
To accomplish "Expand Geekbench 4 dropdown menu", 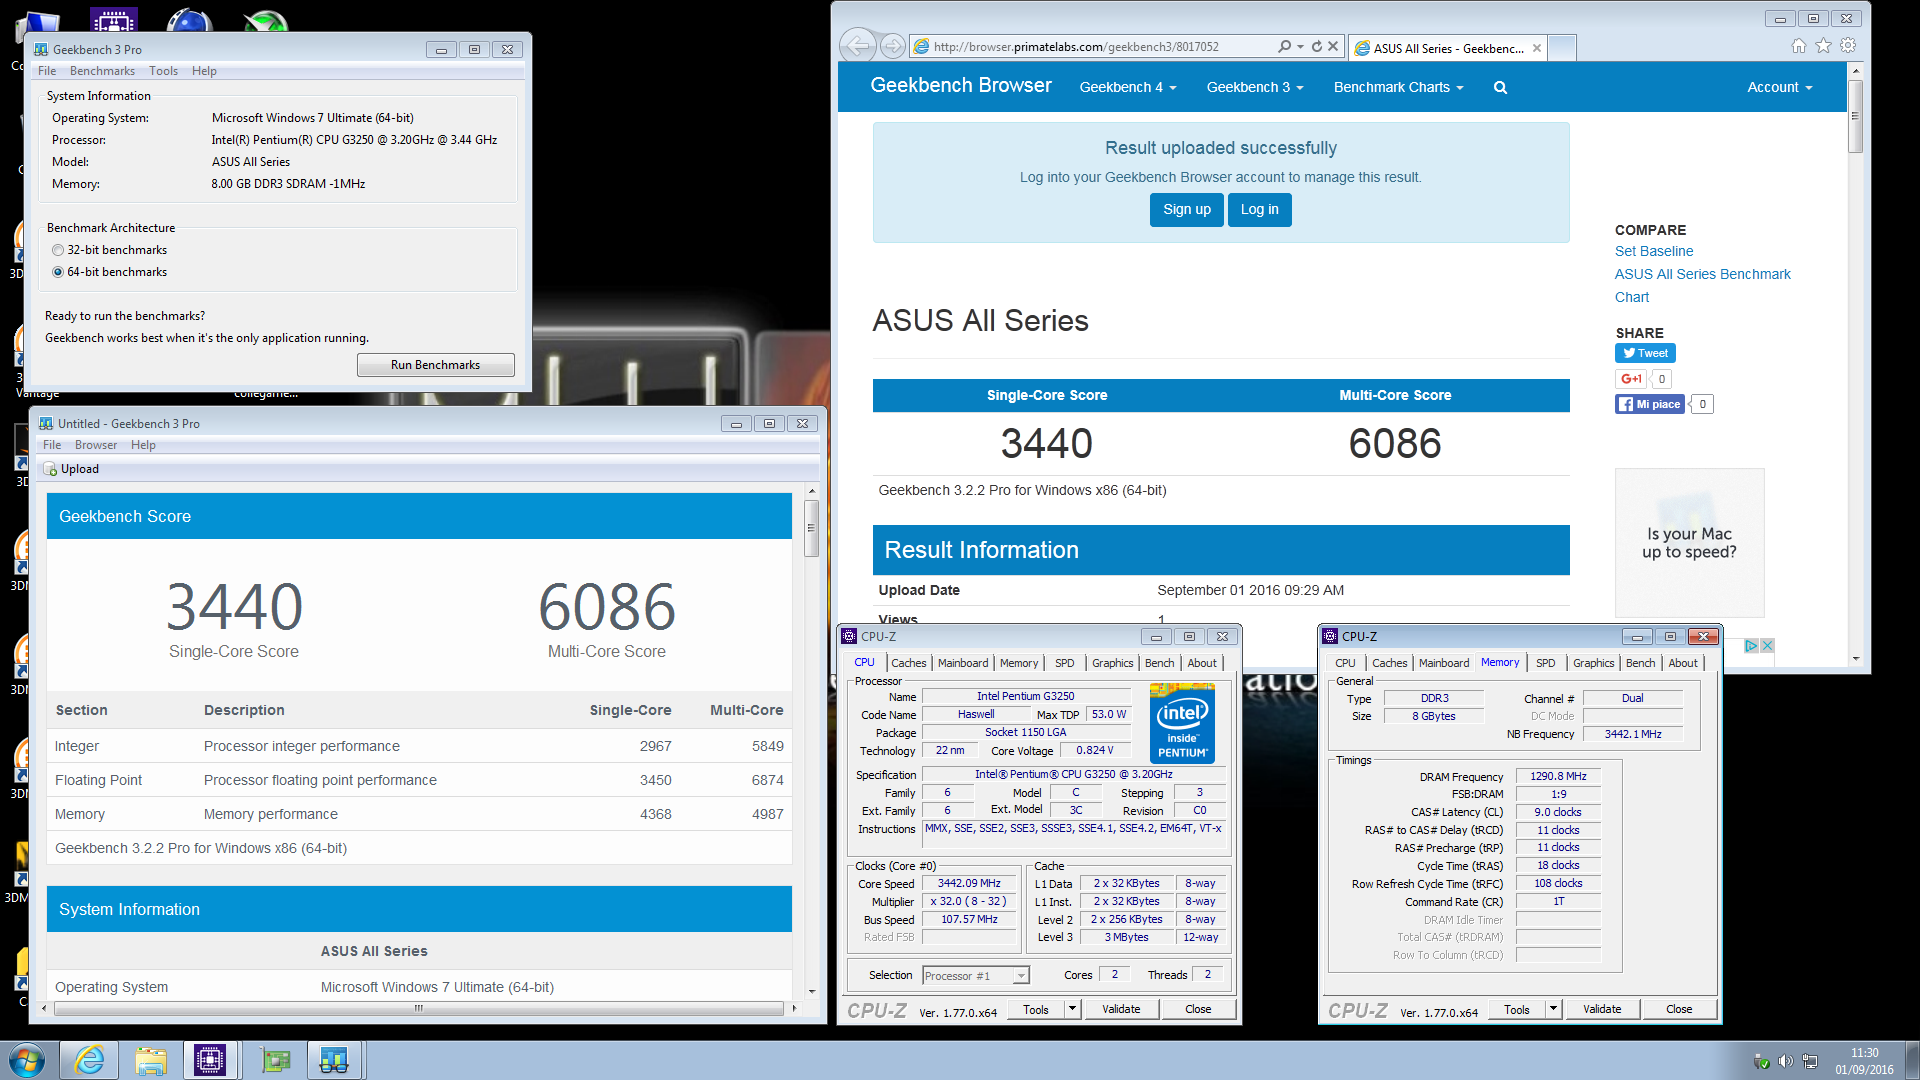I will 1127,88.
